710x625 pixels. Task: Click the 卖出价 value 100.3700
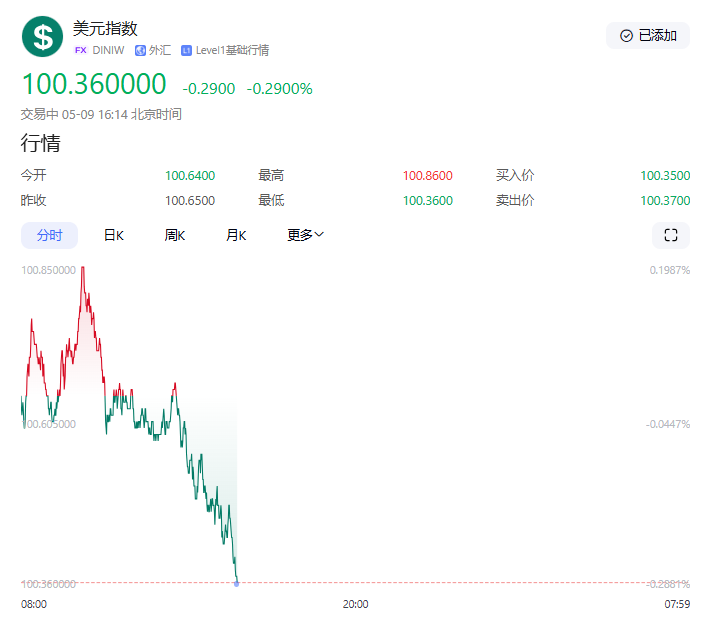664,200
